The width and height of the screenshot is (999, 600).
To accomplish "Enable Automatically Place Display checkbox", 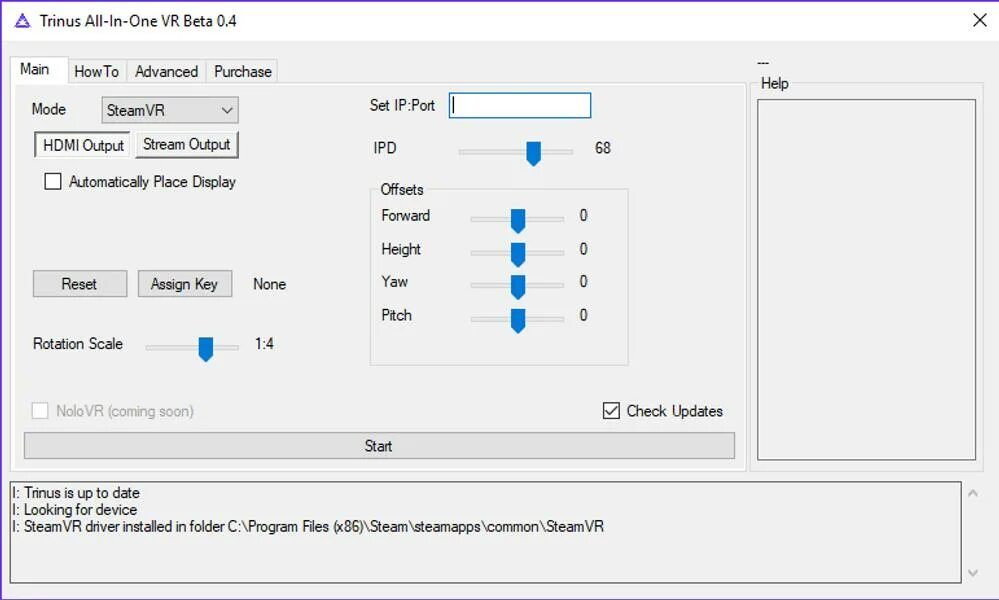I will click(x=53, y=182).
